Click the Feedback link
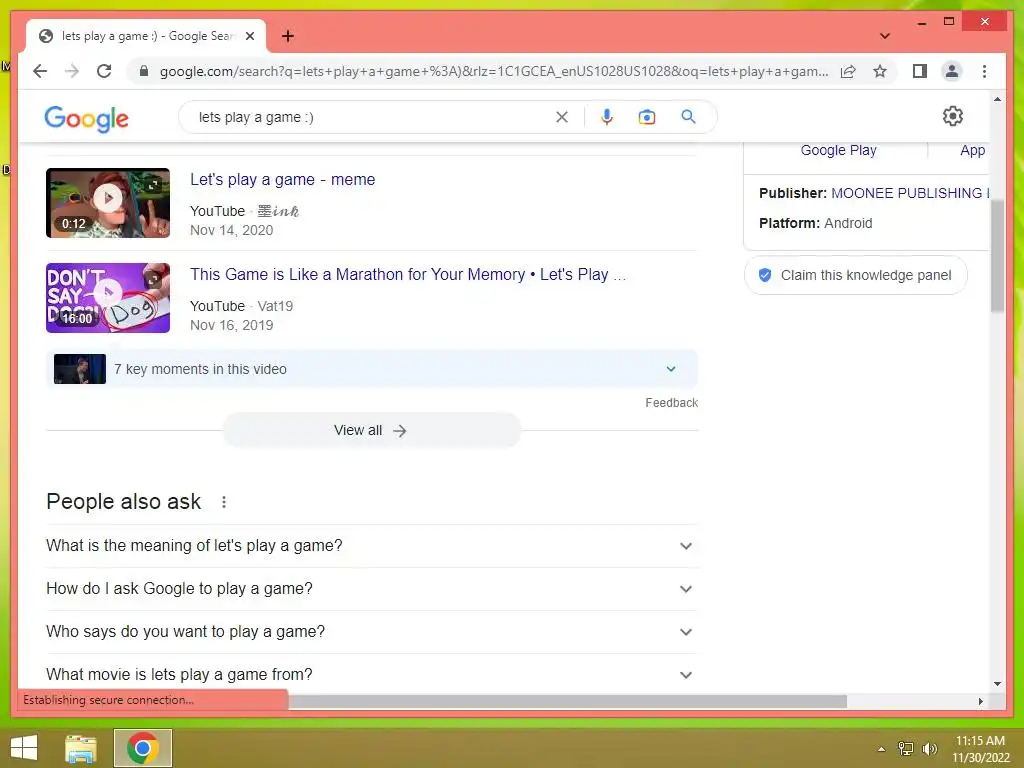Image resolution: width=1024 pixels, height=768 pixels. click(671, 403)
